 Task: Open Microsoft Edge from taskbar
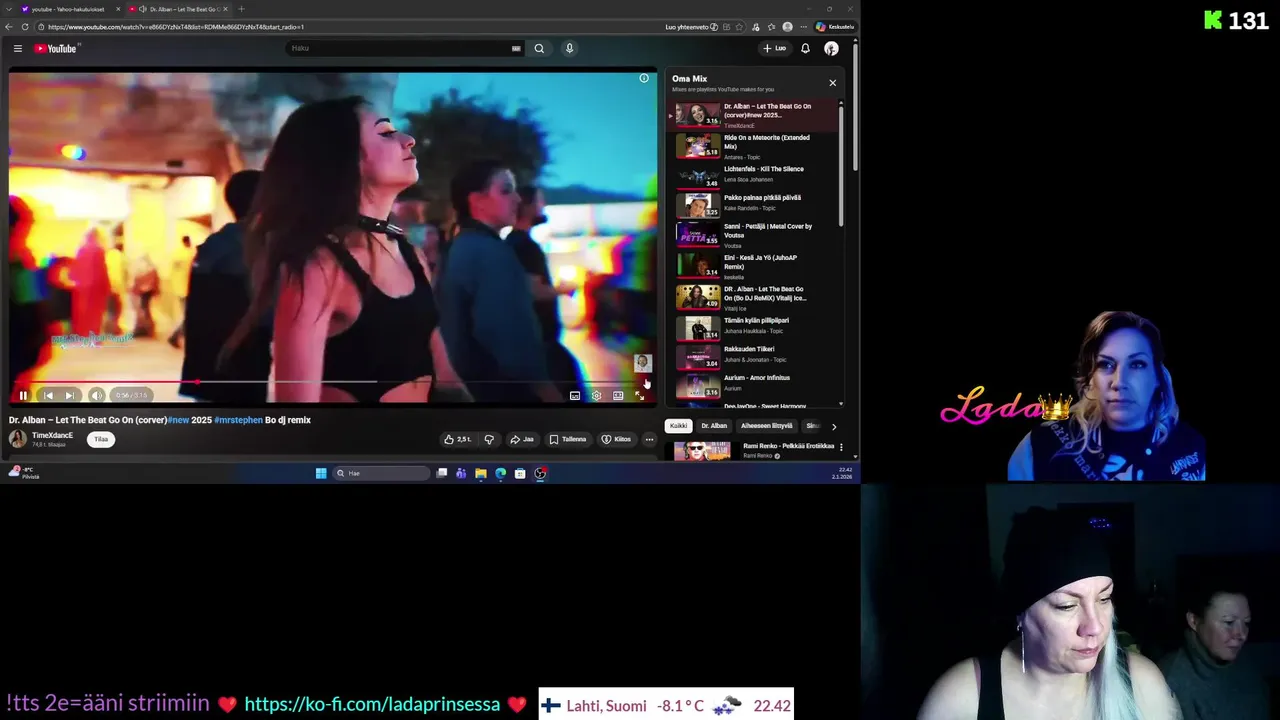pyautogui.click(x=500, y=473)
